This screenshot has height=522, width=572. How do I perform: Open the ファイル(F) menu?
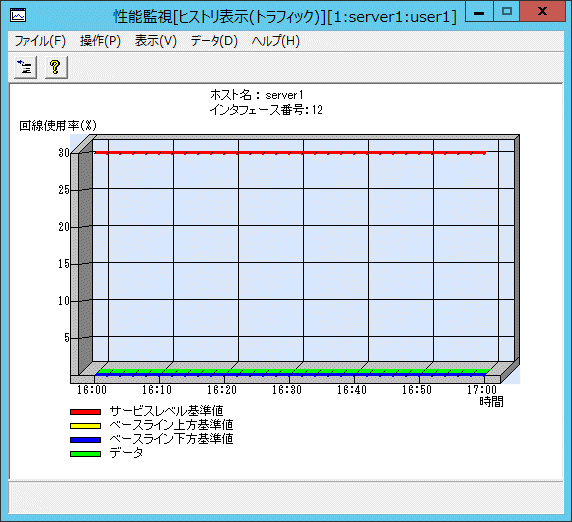pos(40,40)
